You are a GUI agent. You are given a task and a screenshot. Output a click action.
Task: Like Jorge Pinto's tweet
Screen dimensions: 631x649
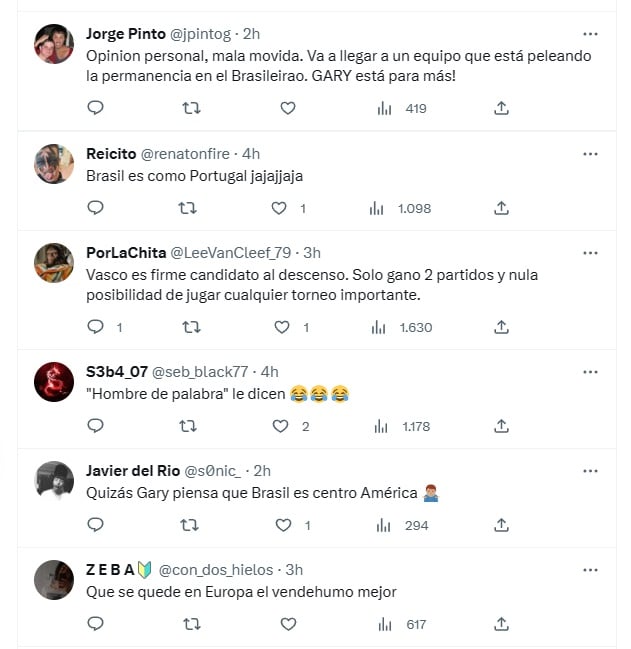(288, 108)
